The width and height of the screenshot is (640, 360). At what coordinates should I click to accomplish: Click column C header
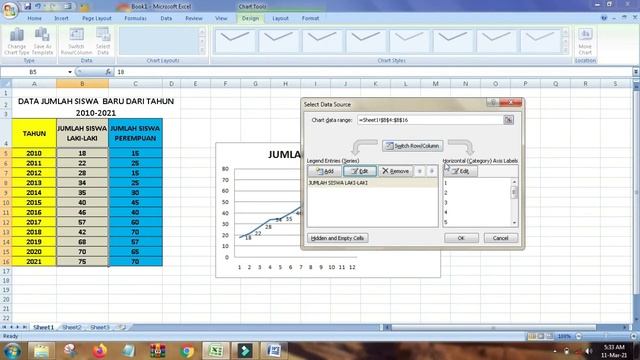point(135,84)
